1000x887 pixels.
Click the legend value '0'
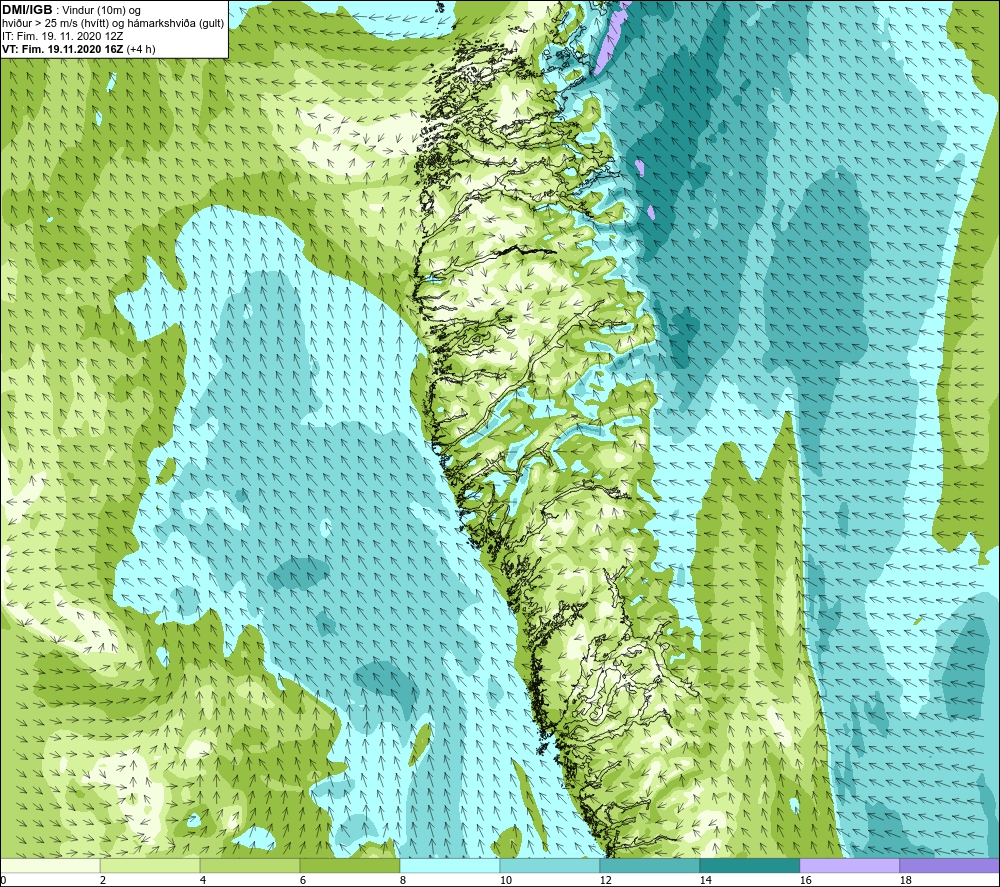pos(3,881)
